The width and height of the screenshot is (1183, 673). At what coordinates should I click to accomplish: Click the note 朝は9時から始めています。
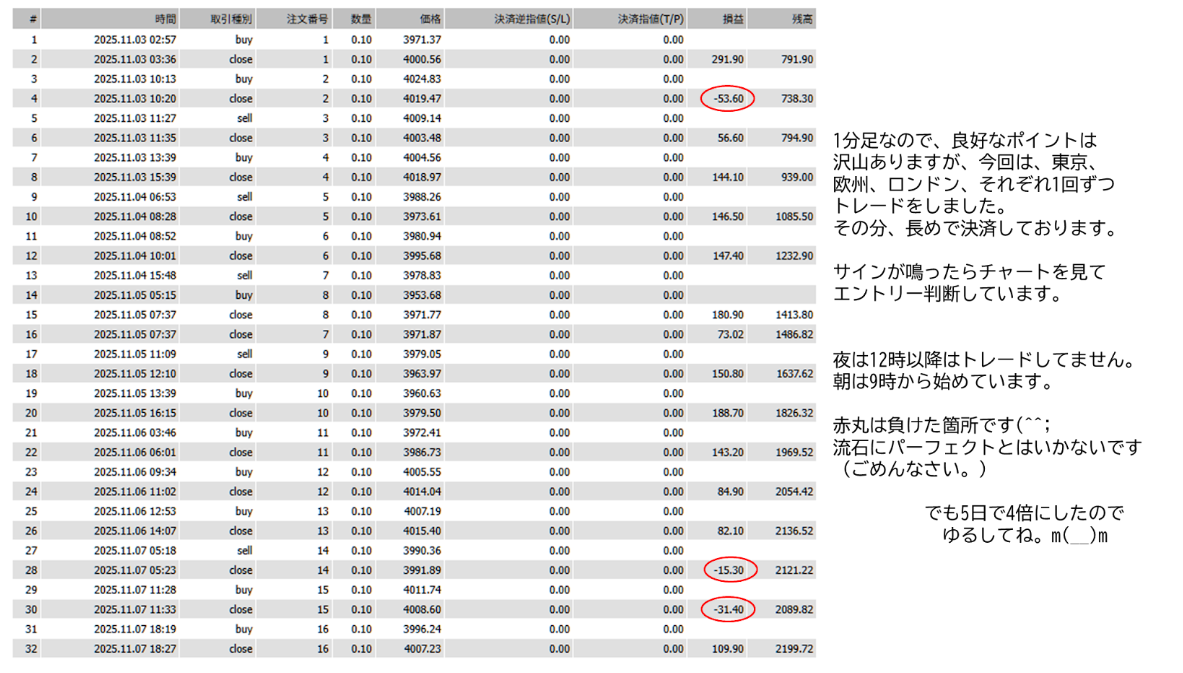click(943, 382)
